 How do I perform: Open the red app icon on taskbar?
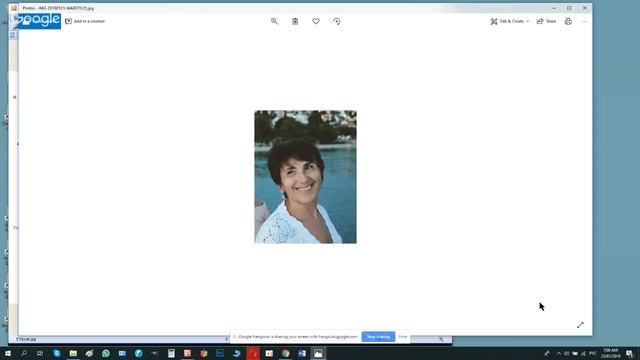[253, 353]
